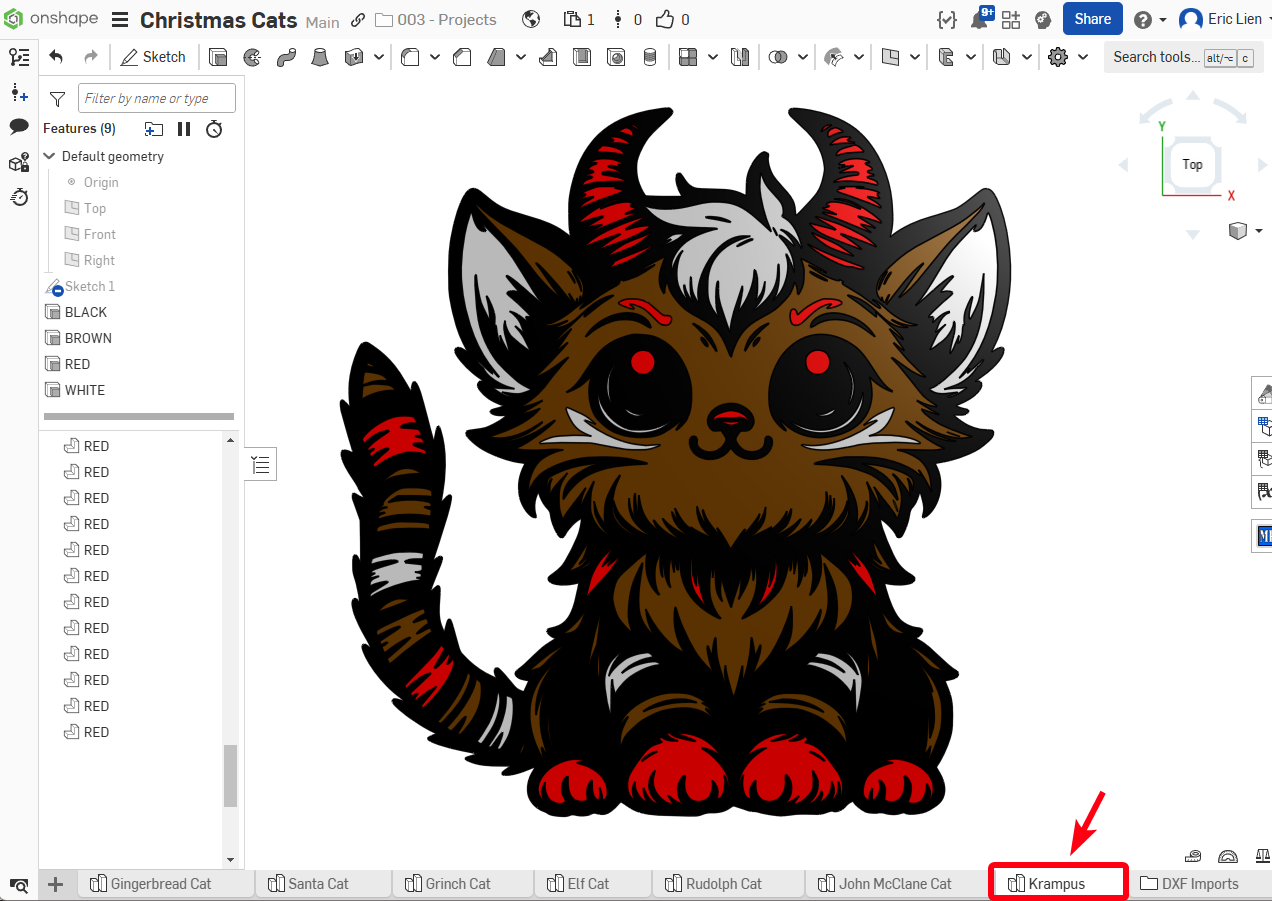Select the Mirror tool
This screenshot has height=901, width=1272.
point(740,57)
